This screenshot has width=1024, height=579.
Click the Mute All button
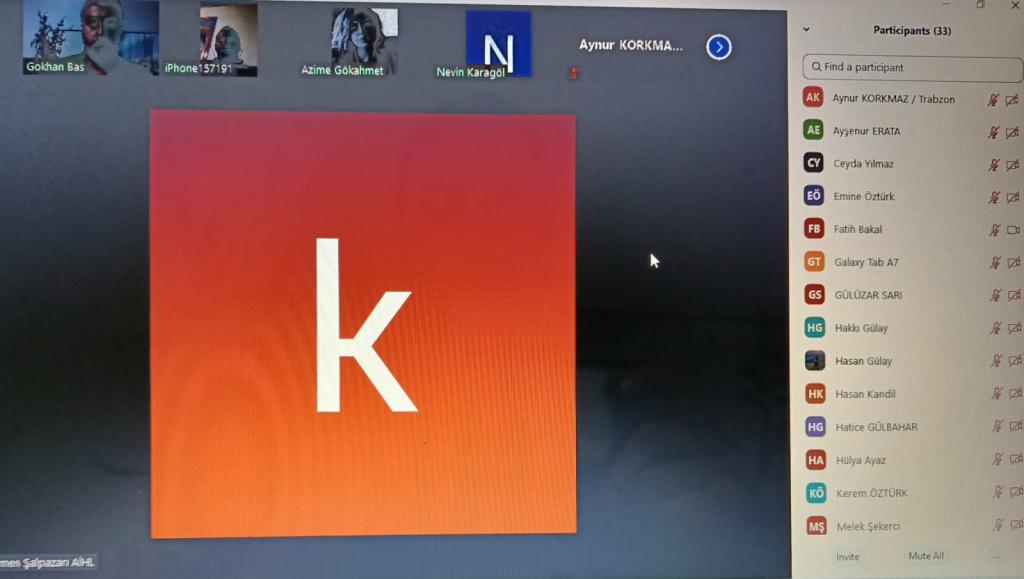click(926, 556)
